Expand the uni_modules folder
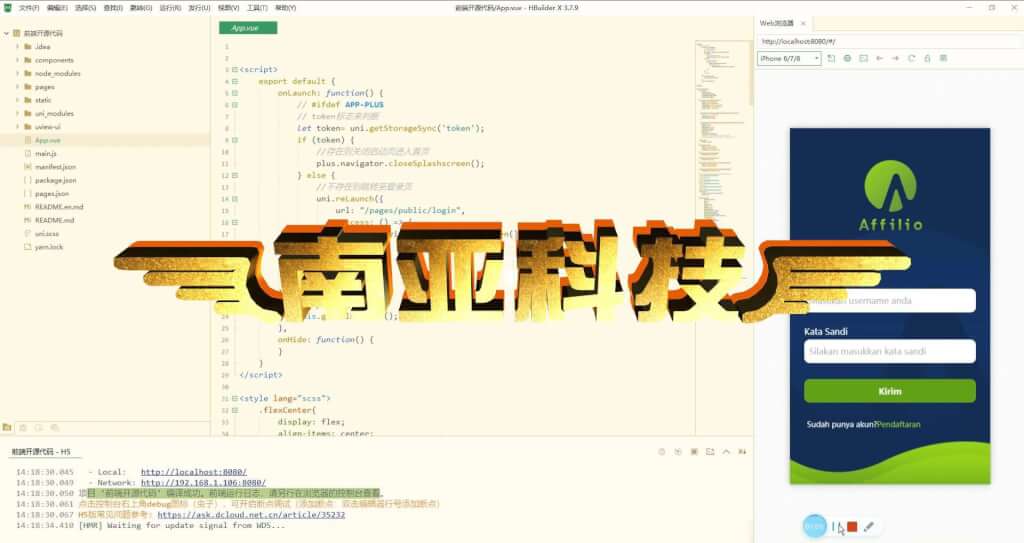 [x=18, y=114]
